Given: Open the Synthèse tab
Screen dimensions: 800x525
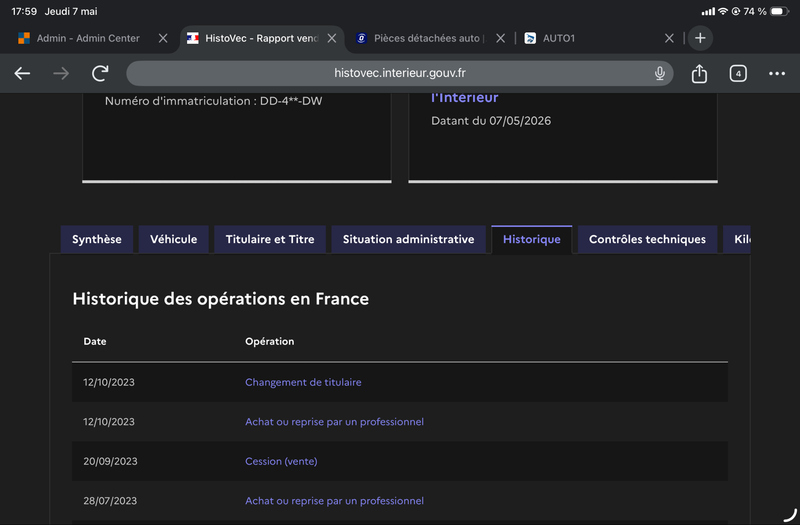Looking at the screenshot, I should (x=97, y=239).
